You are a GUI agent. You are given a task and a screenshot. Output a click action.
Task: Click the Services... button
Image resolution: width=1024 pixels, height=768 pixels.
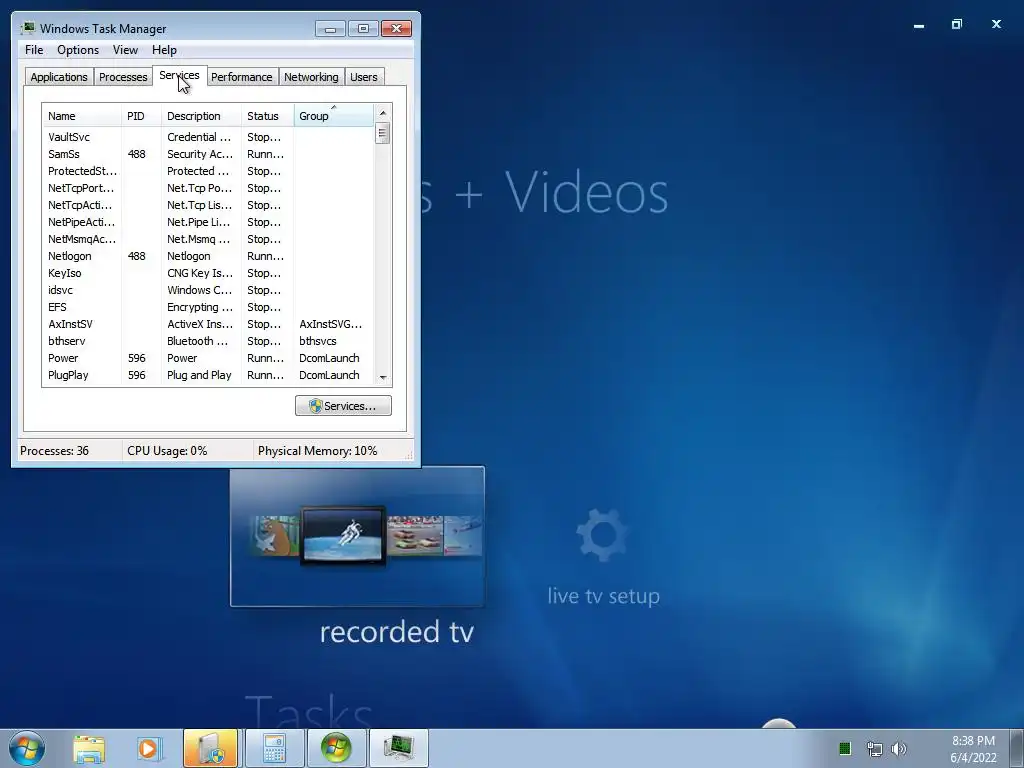pyautogui.click(x=343, y=406)
